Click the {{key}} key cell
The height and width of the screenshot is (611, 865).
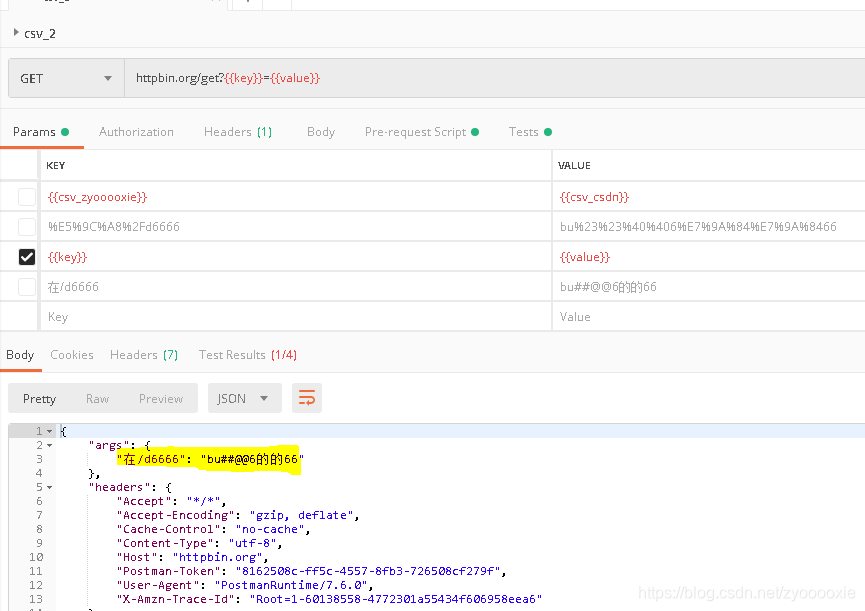tap(296, 257)
